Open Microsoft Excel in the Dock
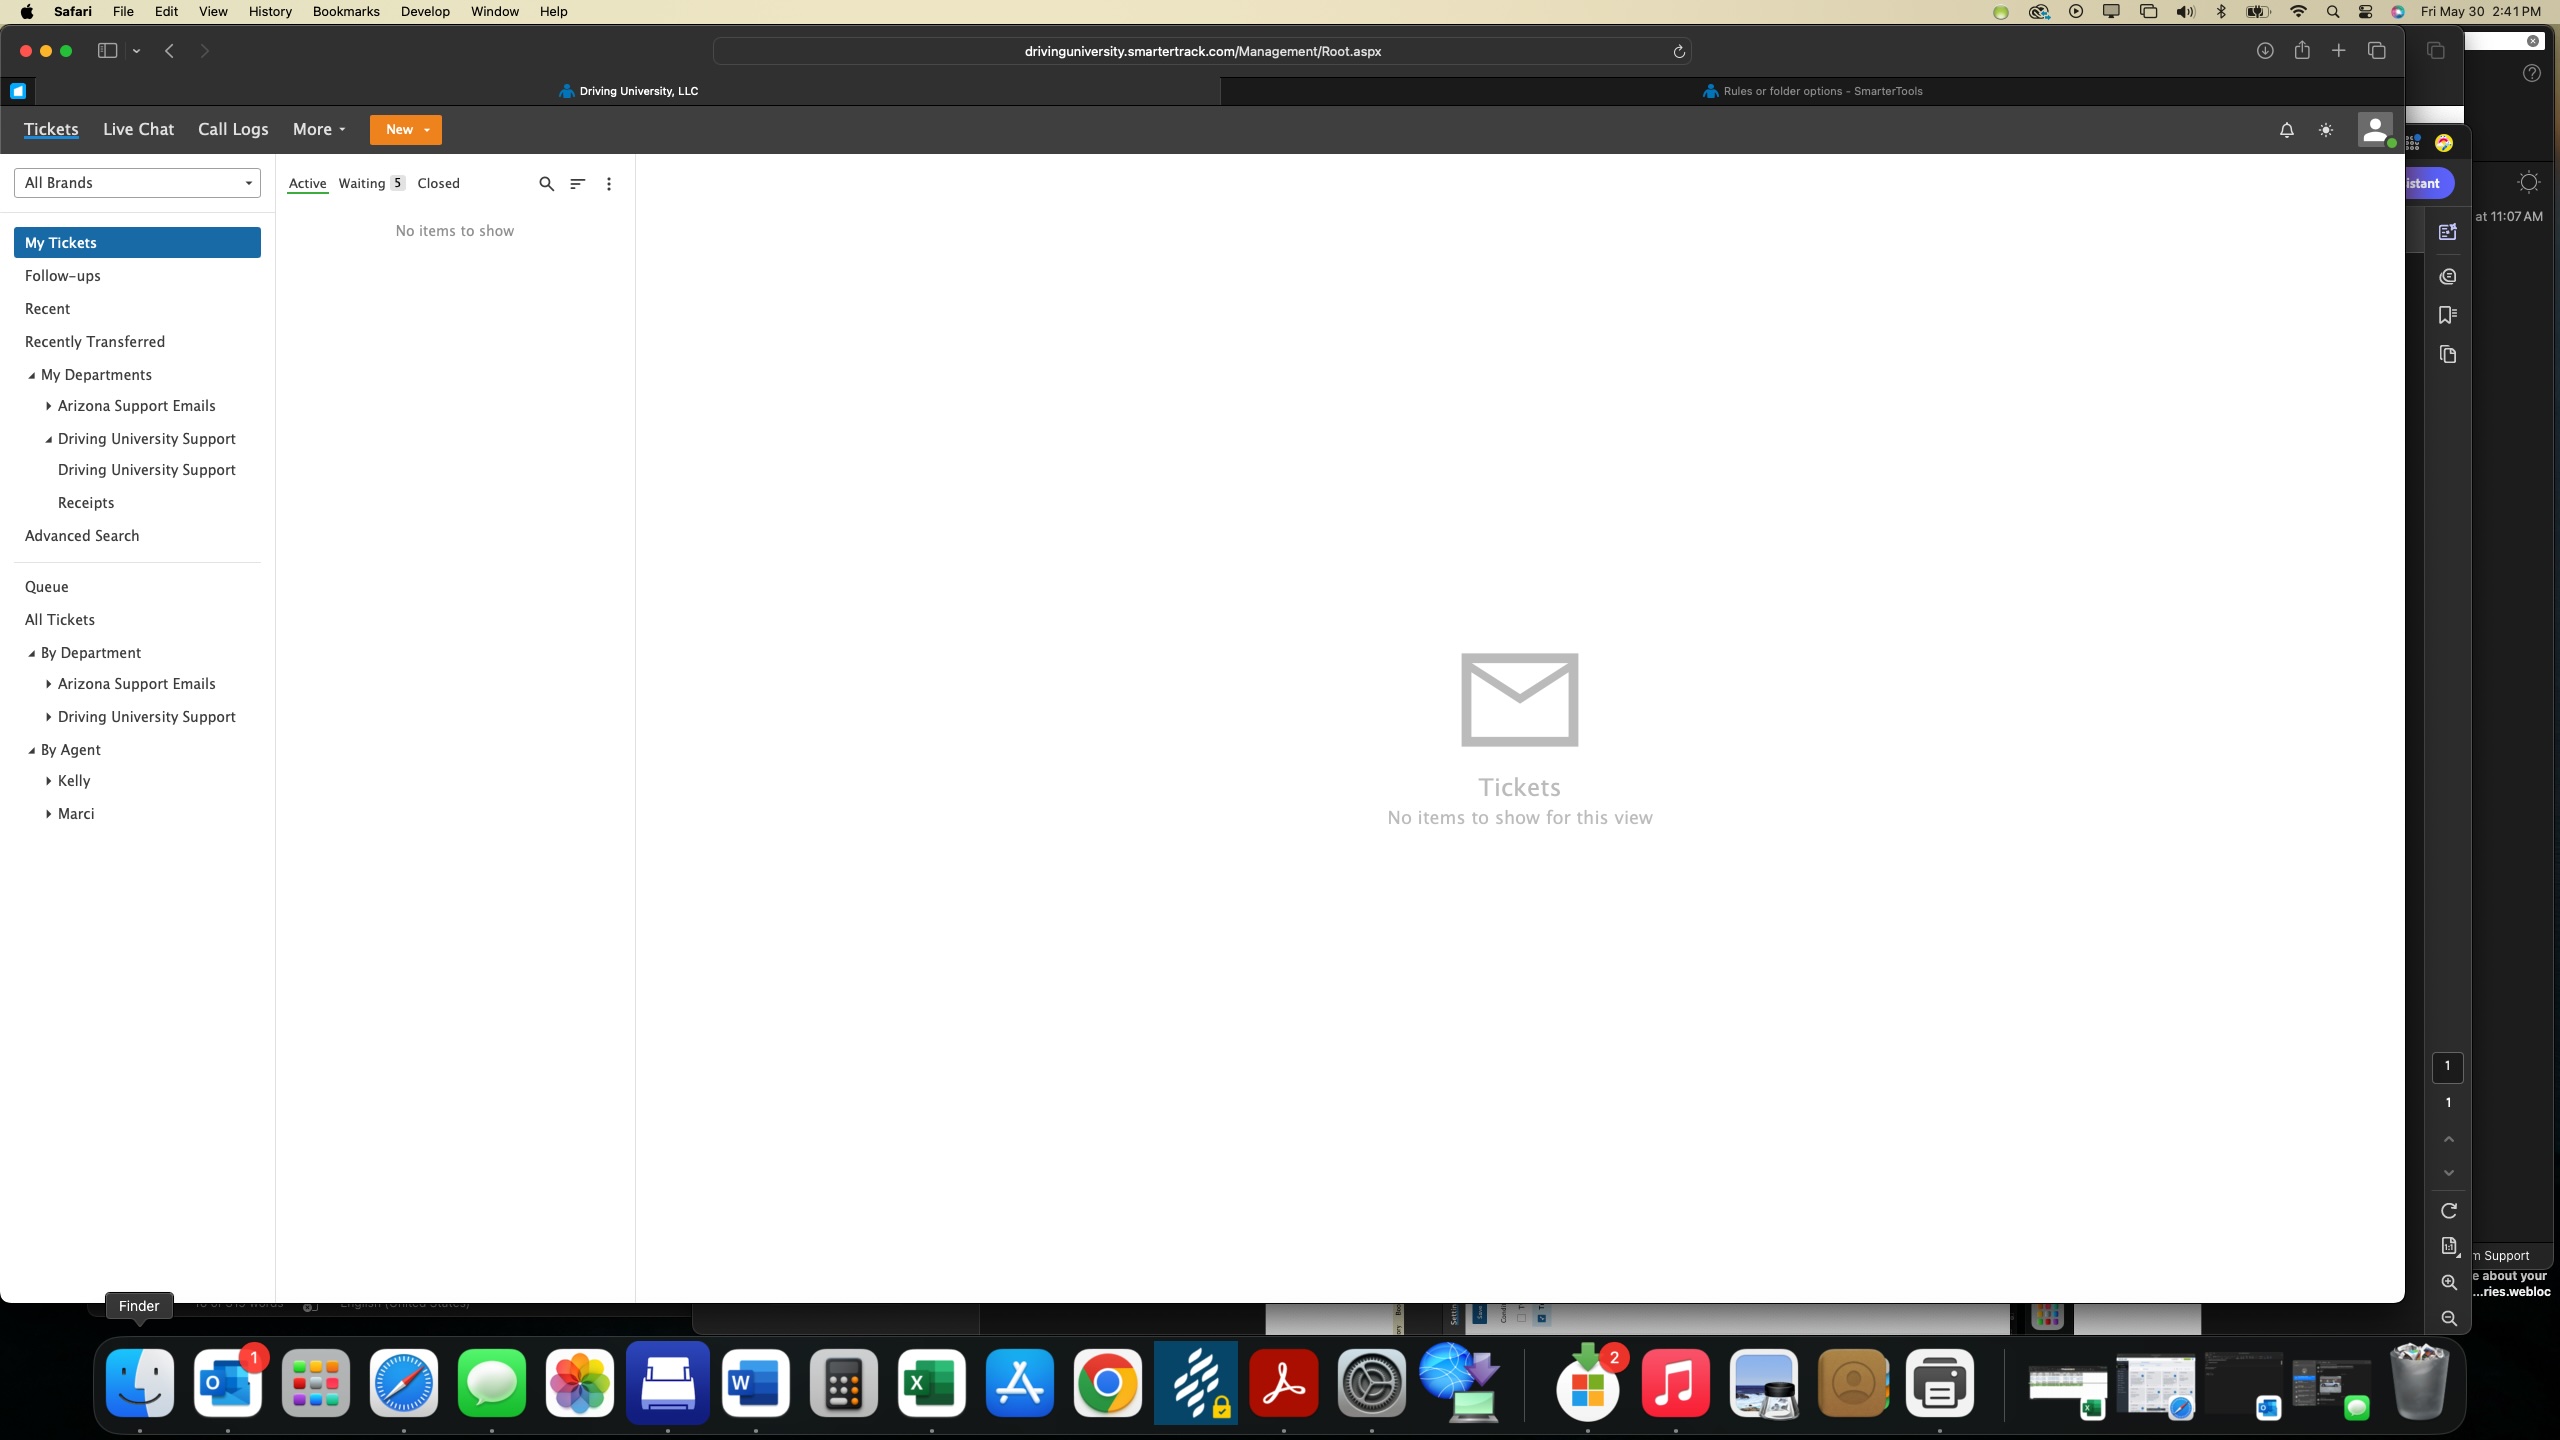The height and width of the screenshot is (1440, 2560). coord(932,1383)
